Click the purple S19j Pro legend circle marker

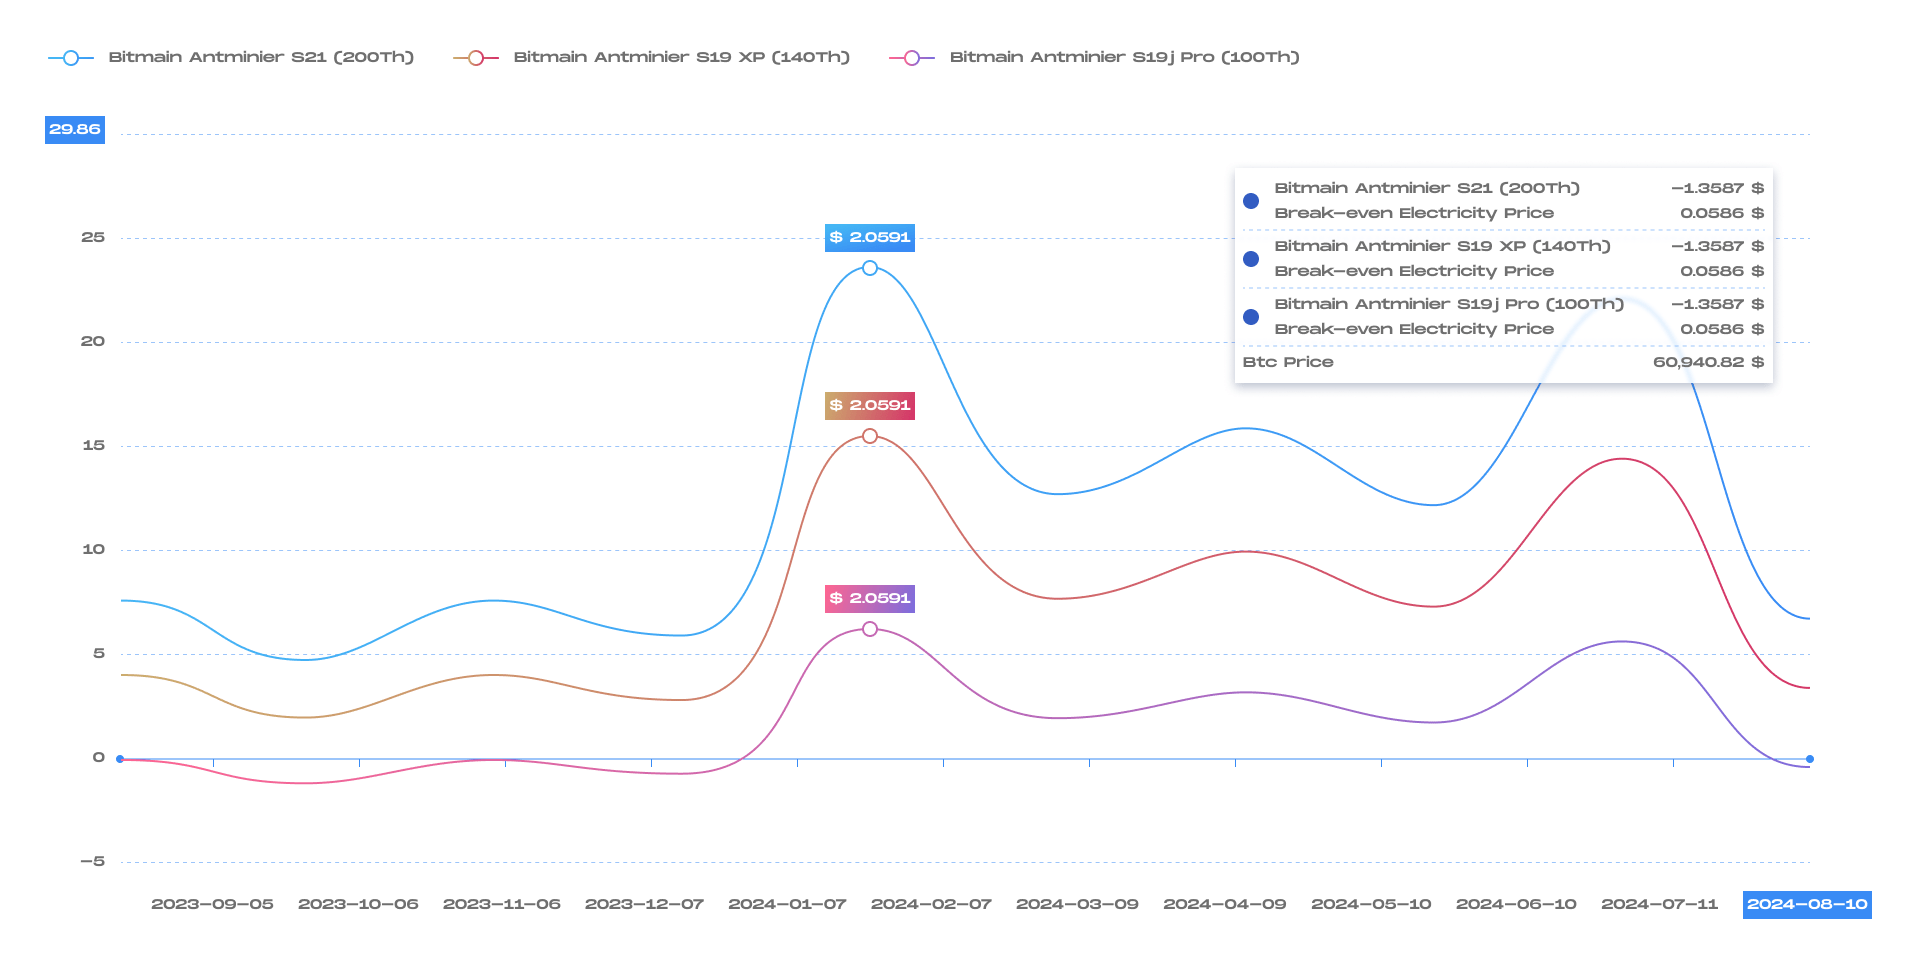click(912, 58)
